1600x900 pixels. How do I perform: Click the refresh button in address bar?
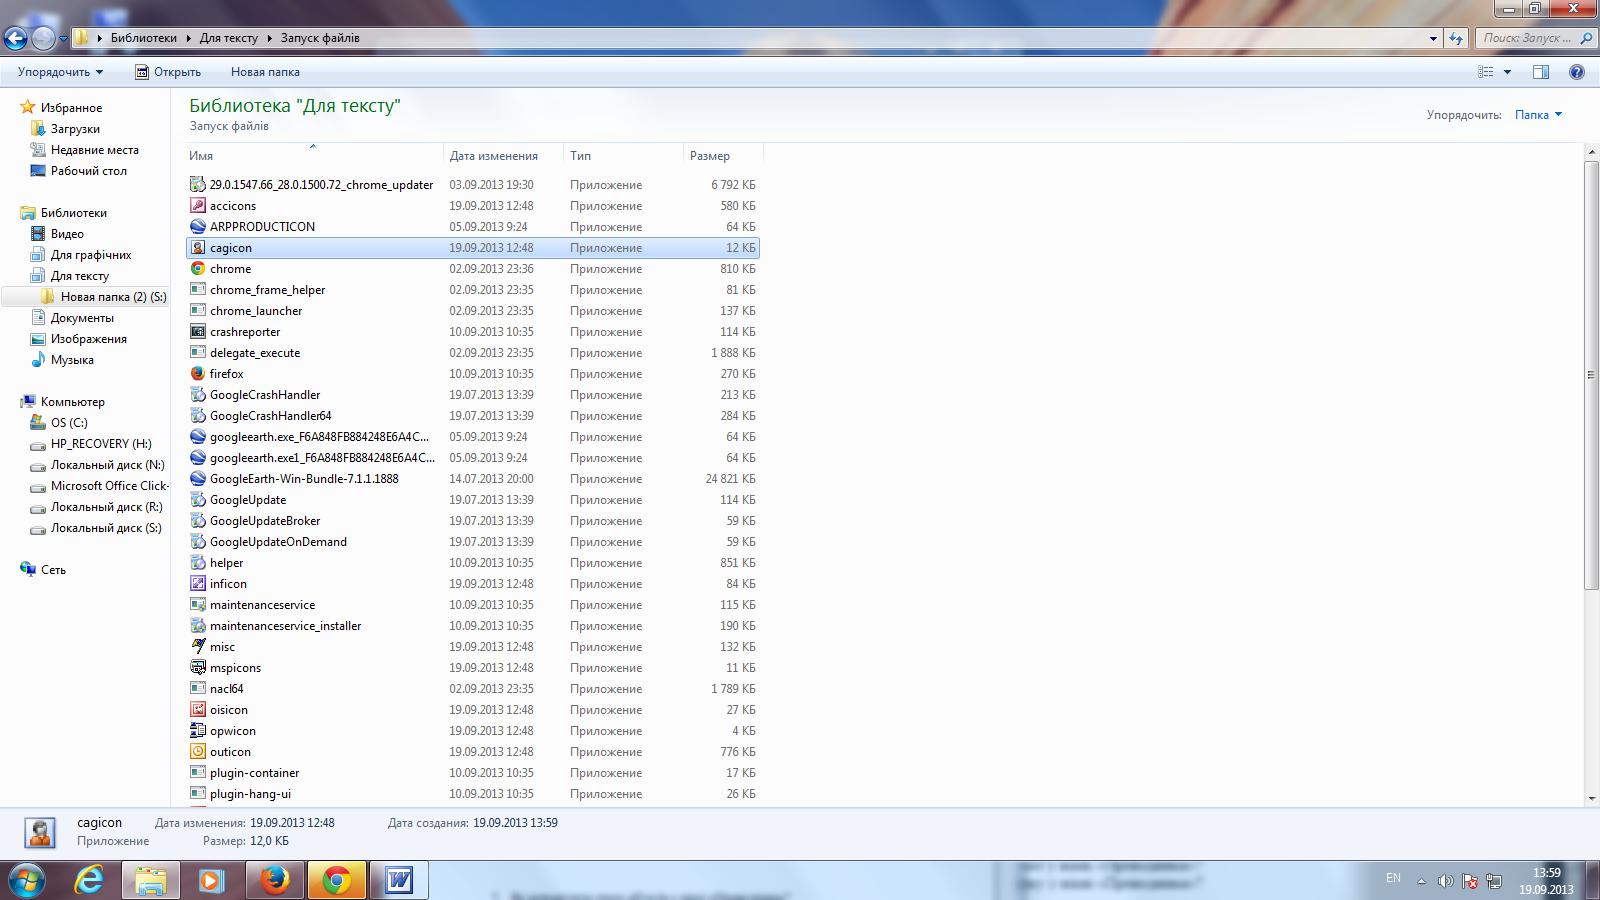tap(1456, 38)
